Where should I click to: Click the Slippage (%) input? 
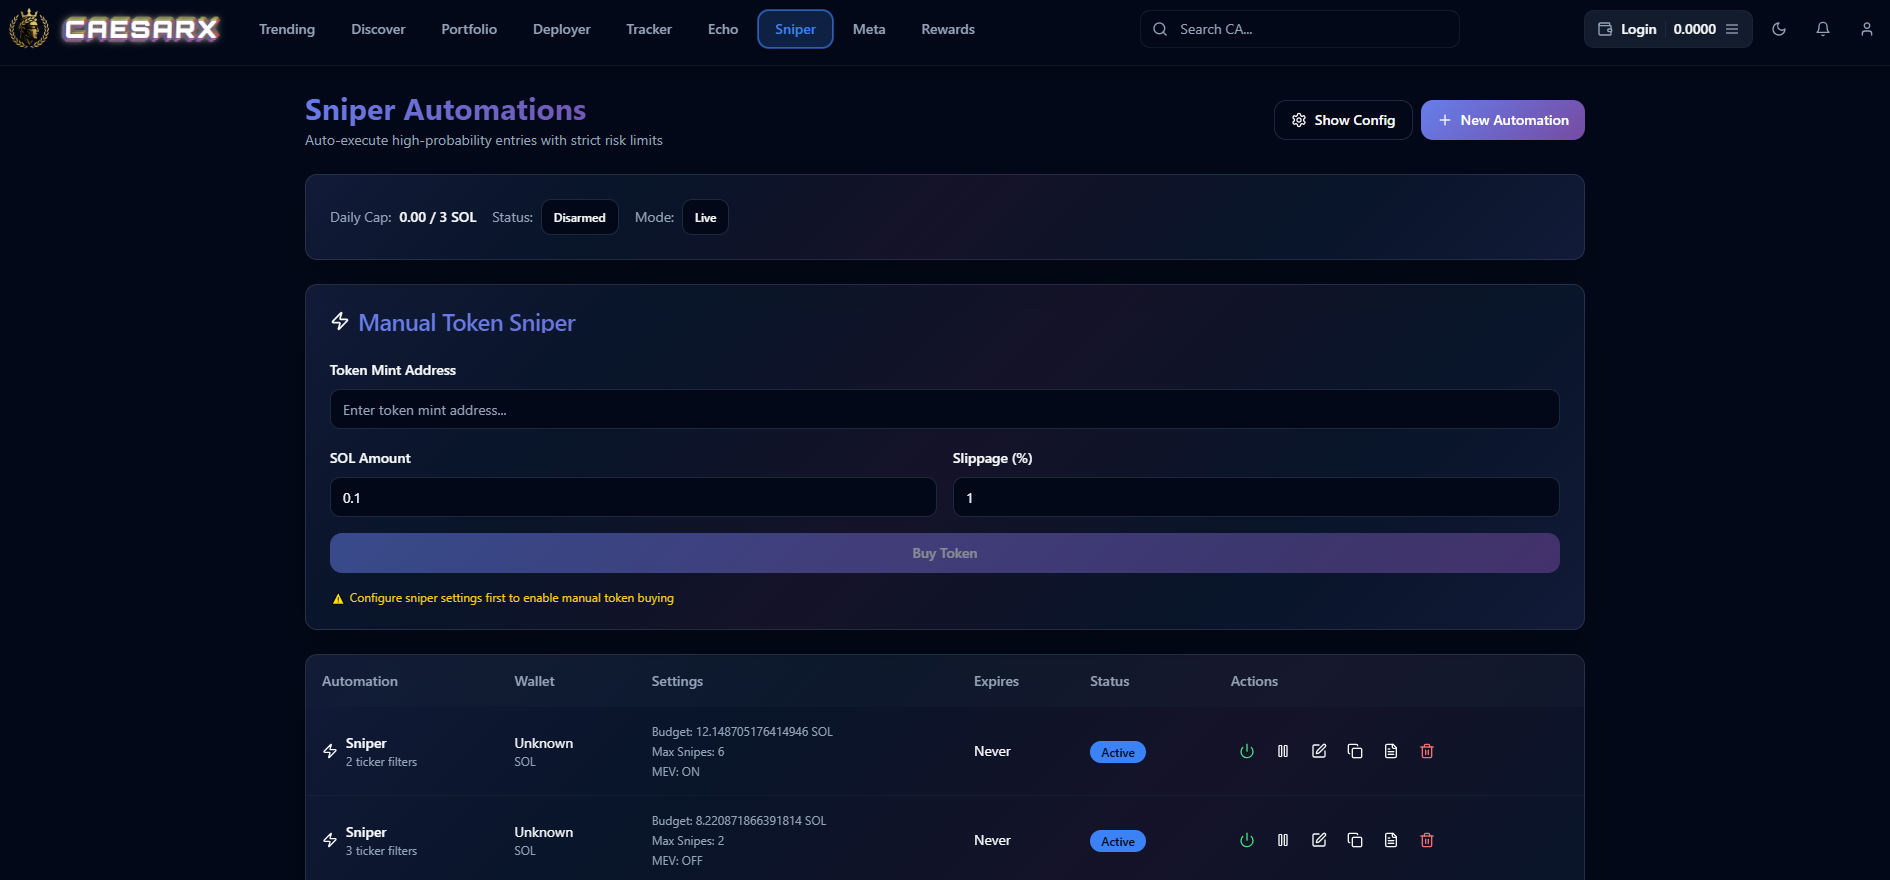tap(1256, 497)
